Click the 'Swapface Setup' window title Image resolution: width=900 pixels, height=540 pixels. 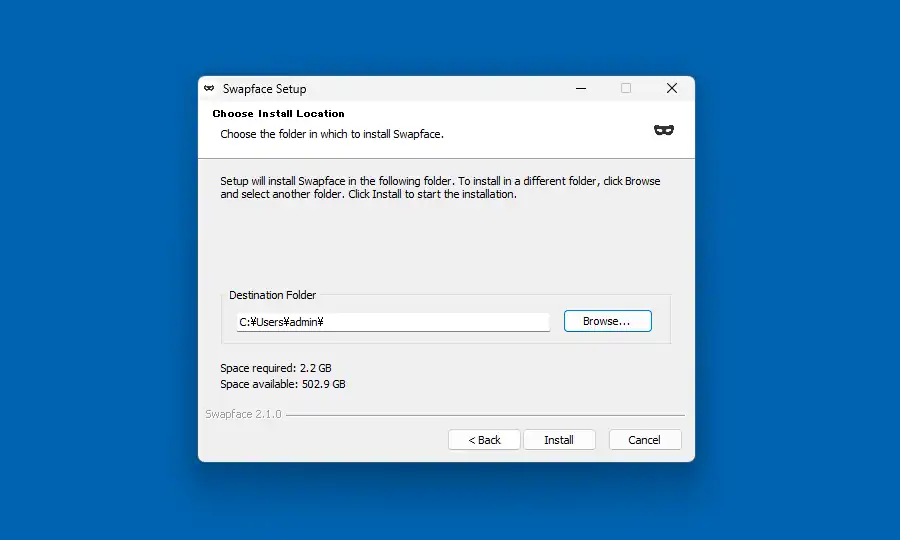[x=265, y=89]
